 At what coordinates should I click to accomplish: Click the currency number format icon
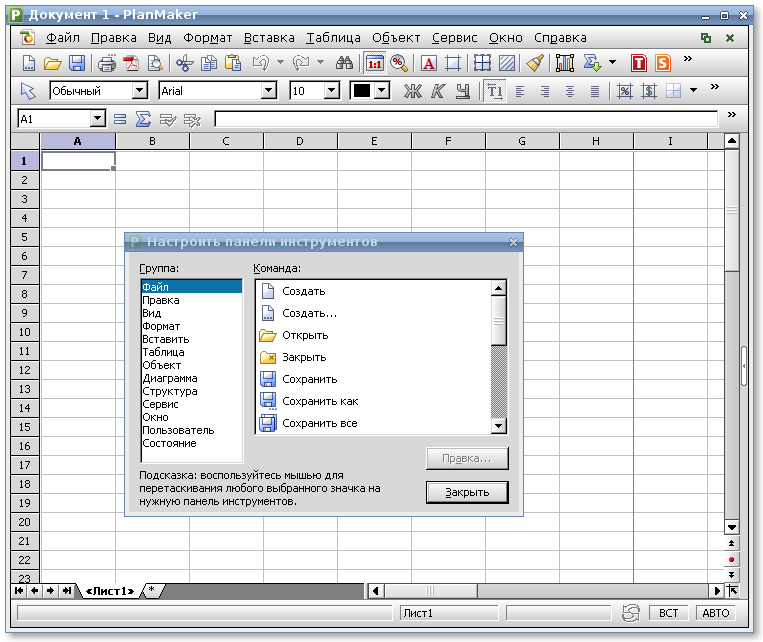(649, 91)
